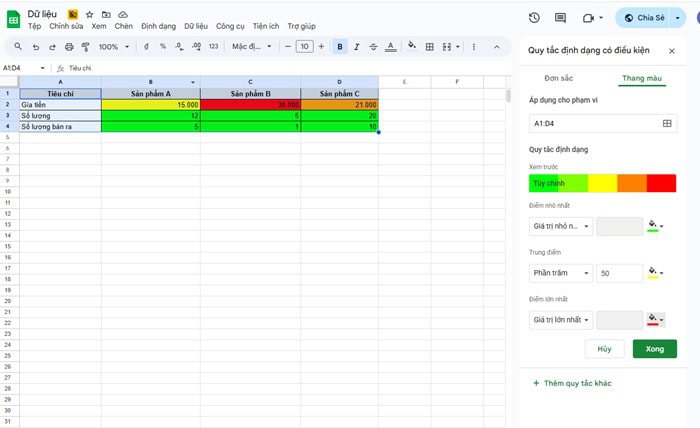Switch to the Đơn sắc tab

pyautogui.click(x=558, y=78)
